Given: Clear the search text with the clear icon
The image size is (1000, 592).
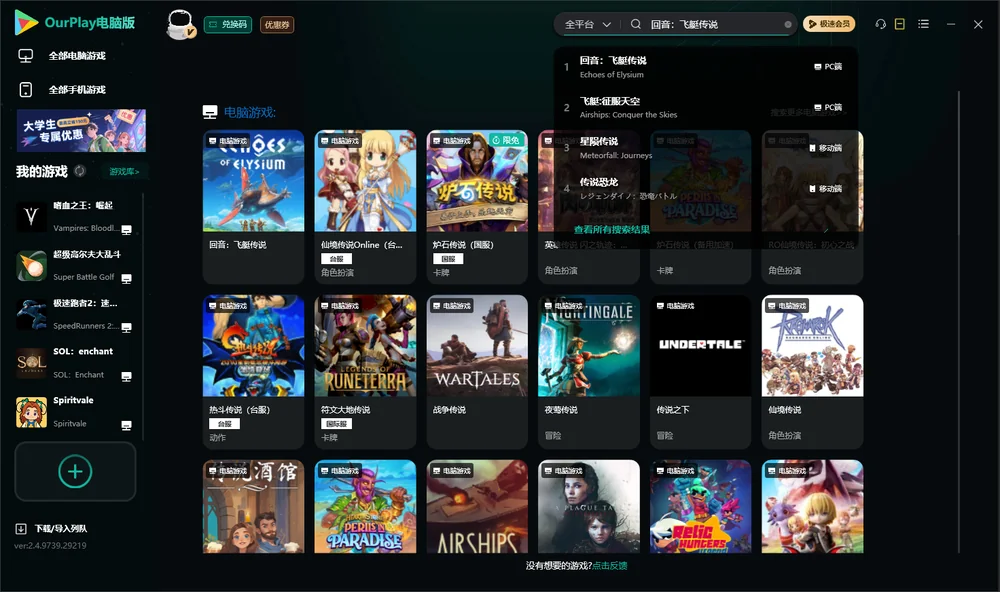Looking at the screenshot, I should tap(788, 24).
